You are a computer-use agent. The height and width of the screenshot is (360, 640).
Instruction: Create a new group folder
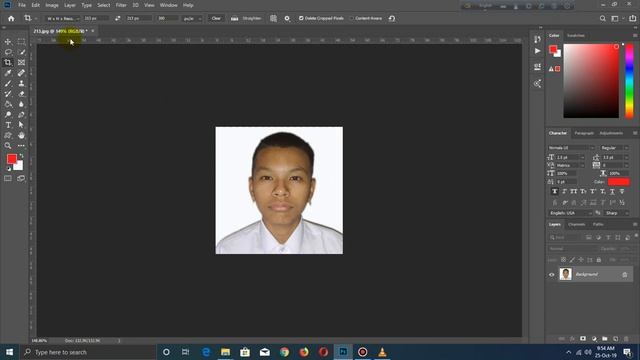point(604,339)
